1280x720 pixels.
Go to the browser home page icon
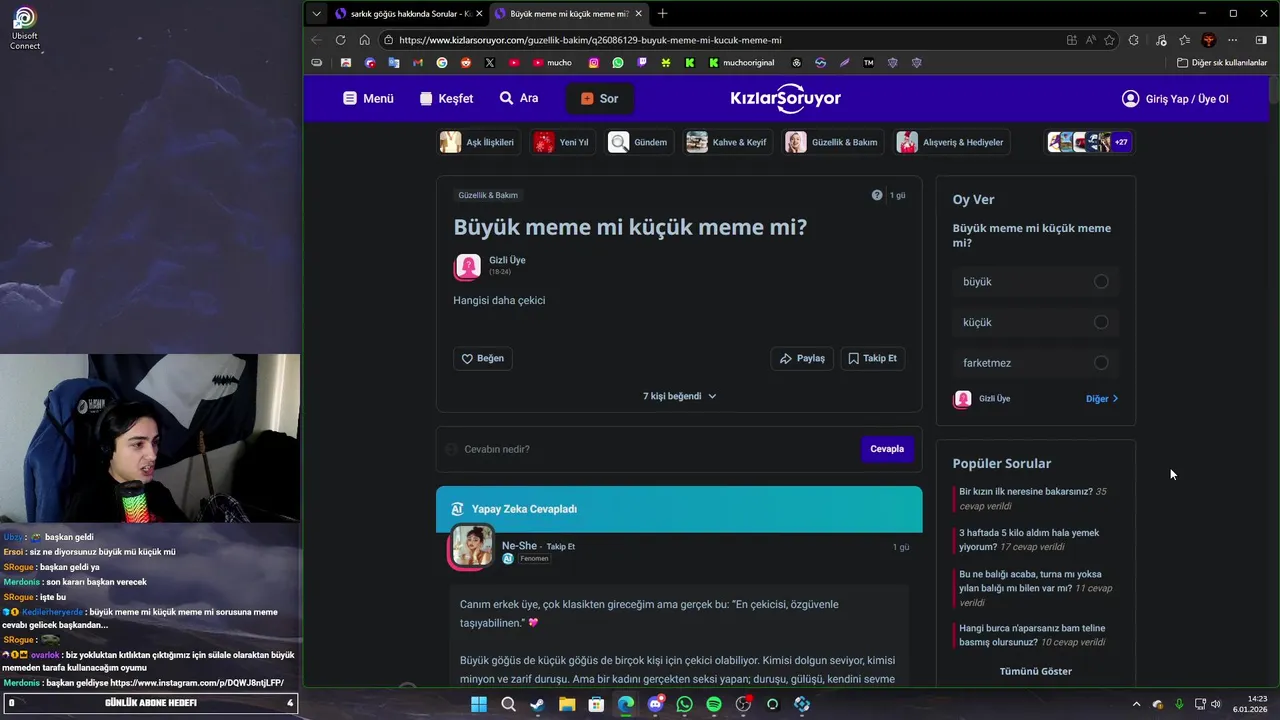click(364, 40)
